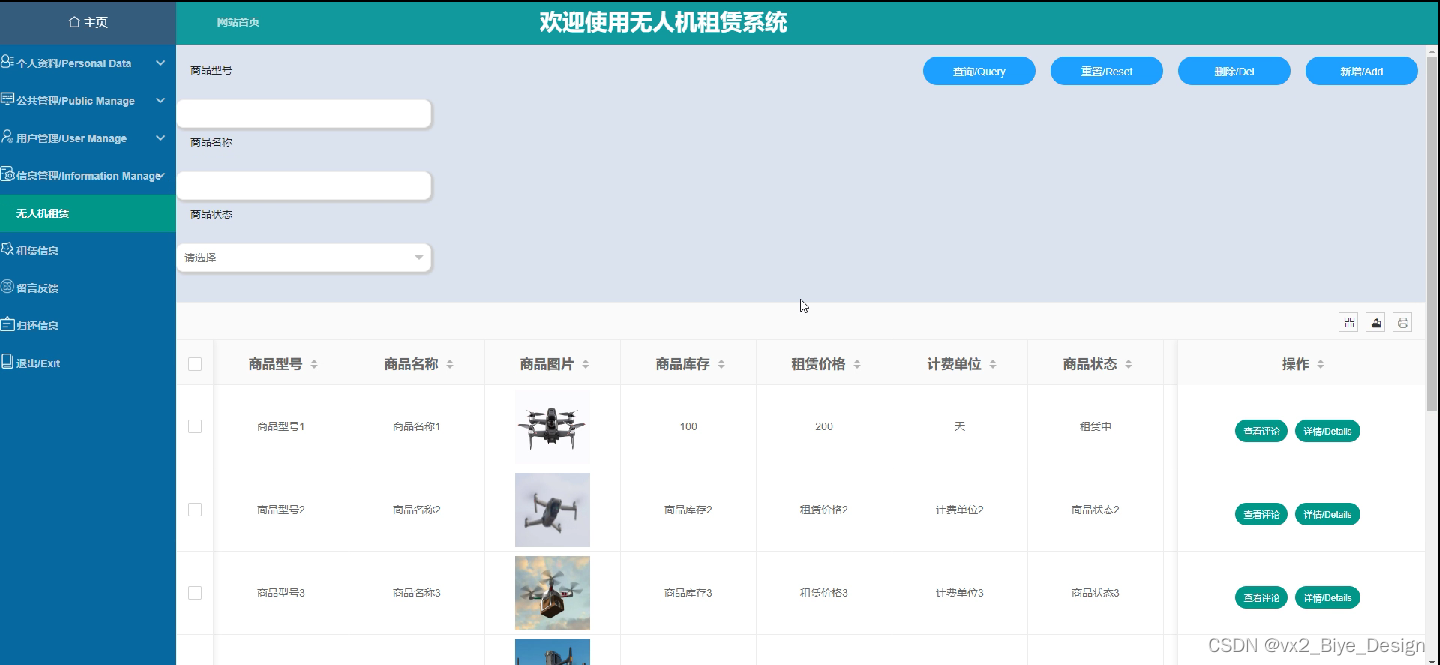Click rental price value 200

coord(824,427)
